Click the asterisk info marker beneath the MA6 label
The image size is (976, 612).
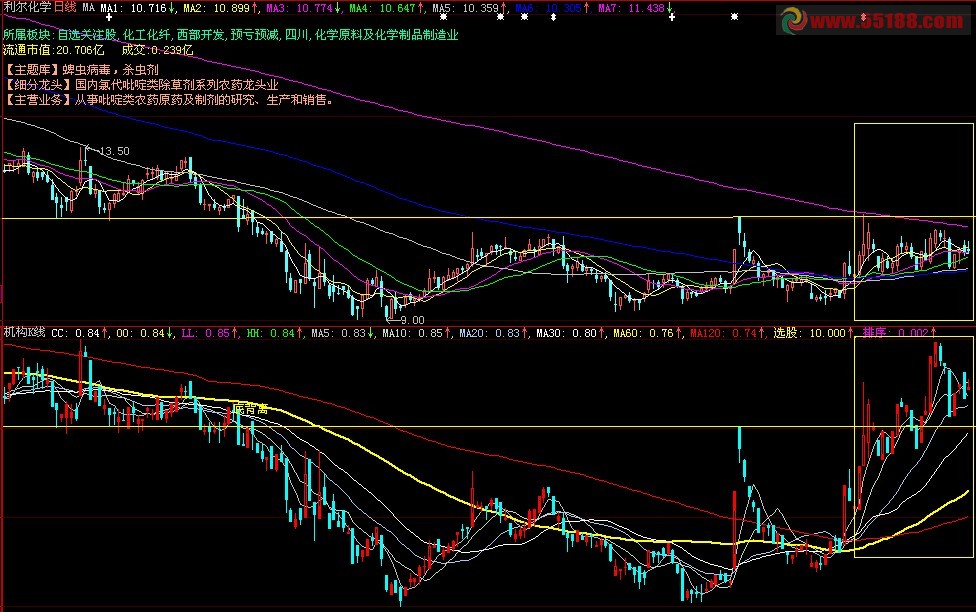(x=525, y=17)
